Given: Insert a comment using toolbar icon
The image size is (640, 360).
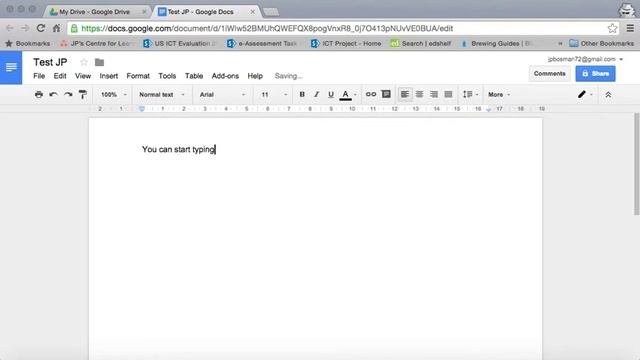Looking at the screenshot, I should click(x=386, y=94).
